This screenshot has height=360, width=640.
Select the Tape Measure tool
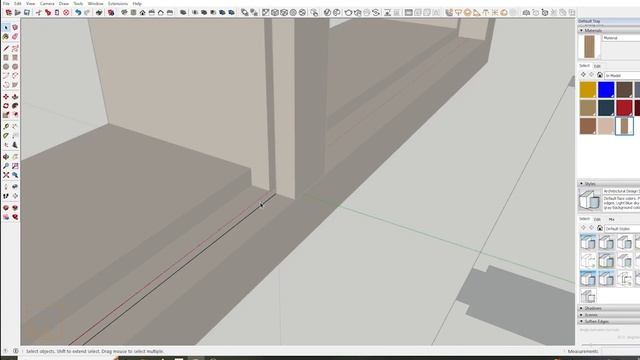(x=6, y=127)
